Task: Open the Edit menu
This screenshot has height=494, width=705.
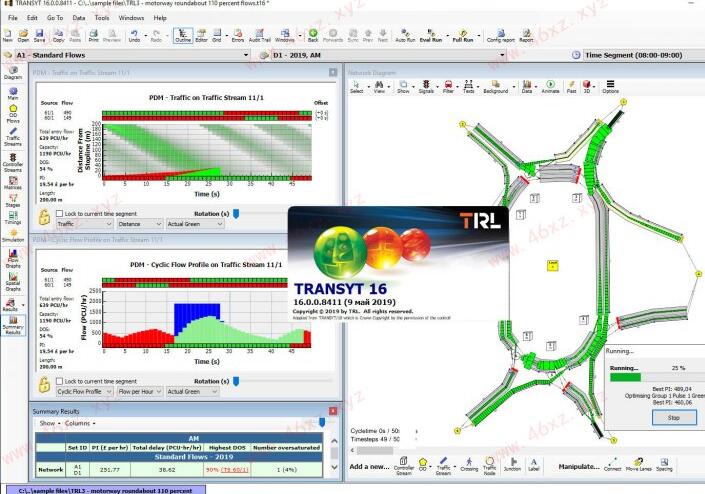Action: pyautogui.click(x=32, y=18)
